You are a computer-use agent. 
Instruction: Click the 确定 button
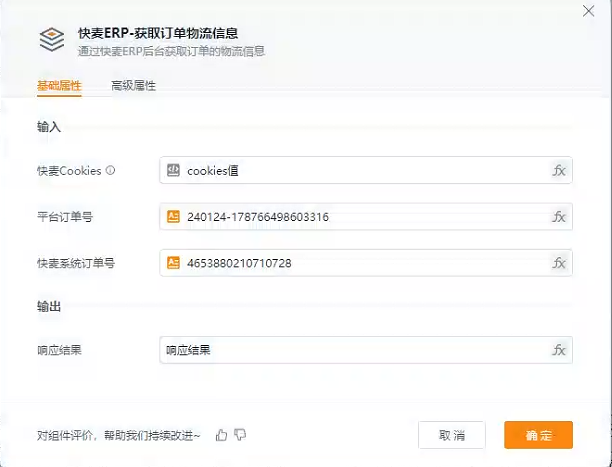(x=538, y=435)
